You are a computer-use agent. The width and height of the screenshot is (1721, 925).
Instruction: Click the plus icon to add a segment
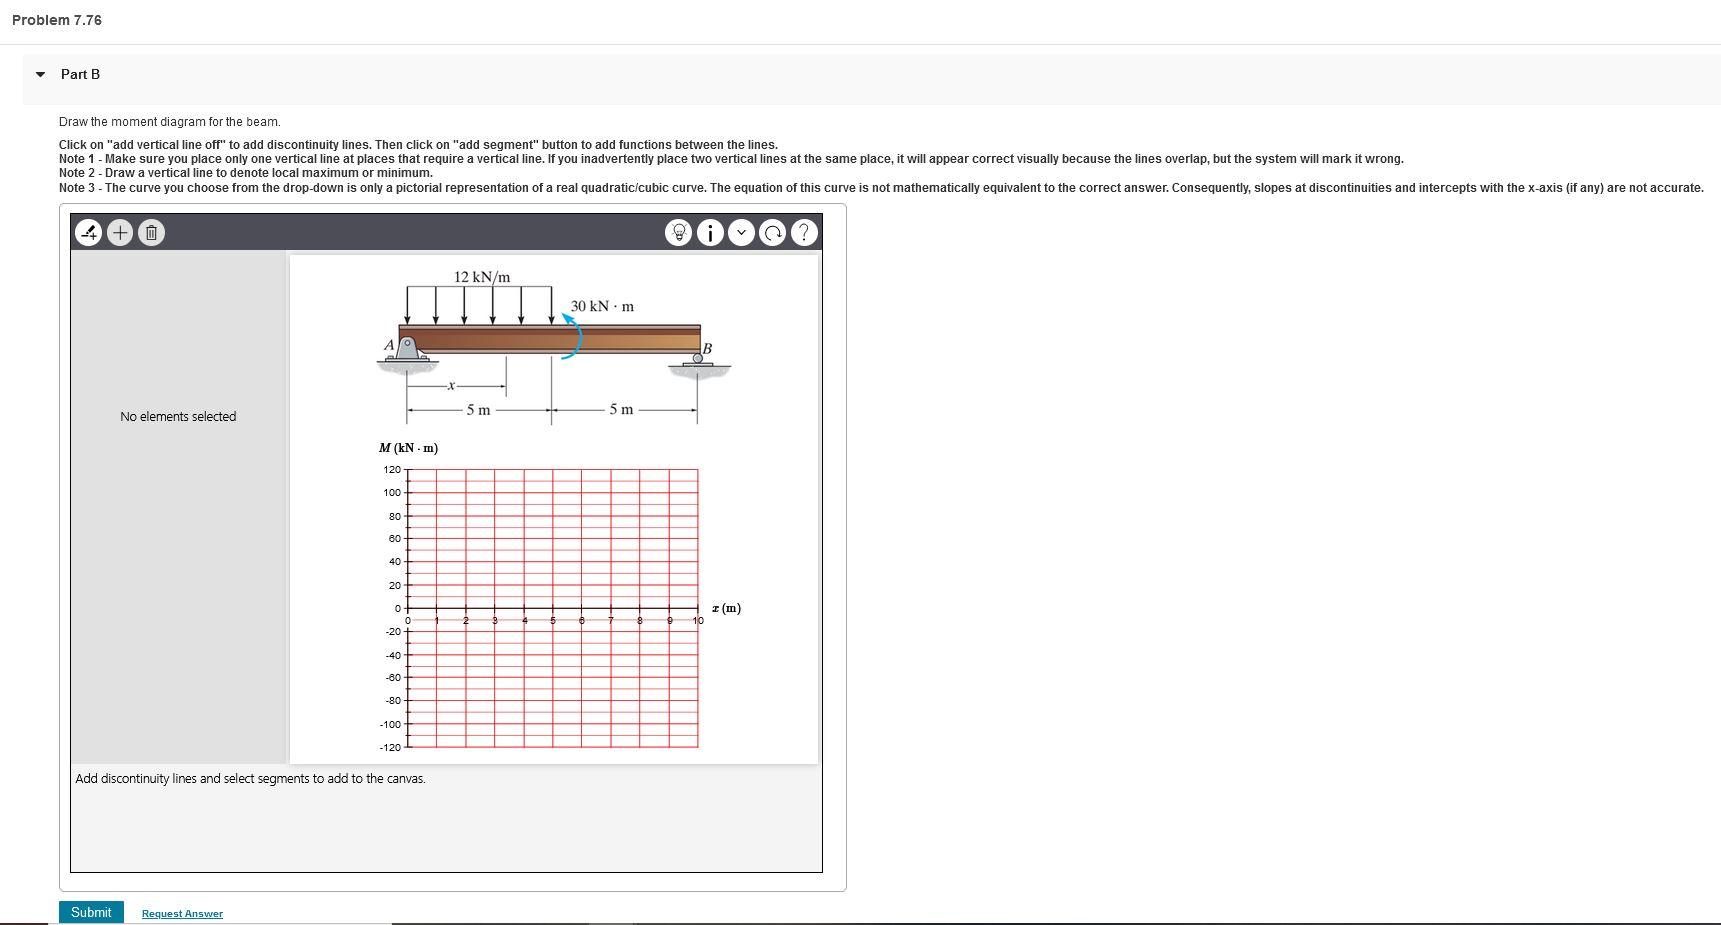click(120, 232)
